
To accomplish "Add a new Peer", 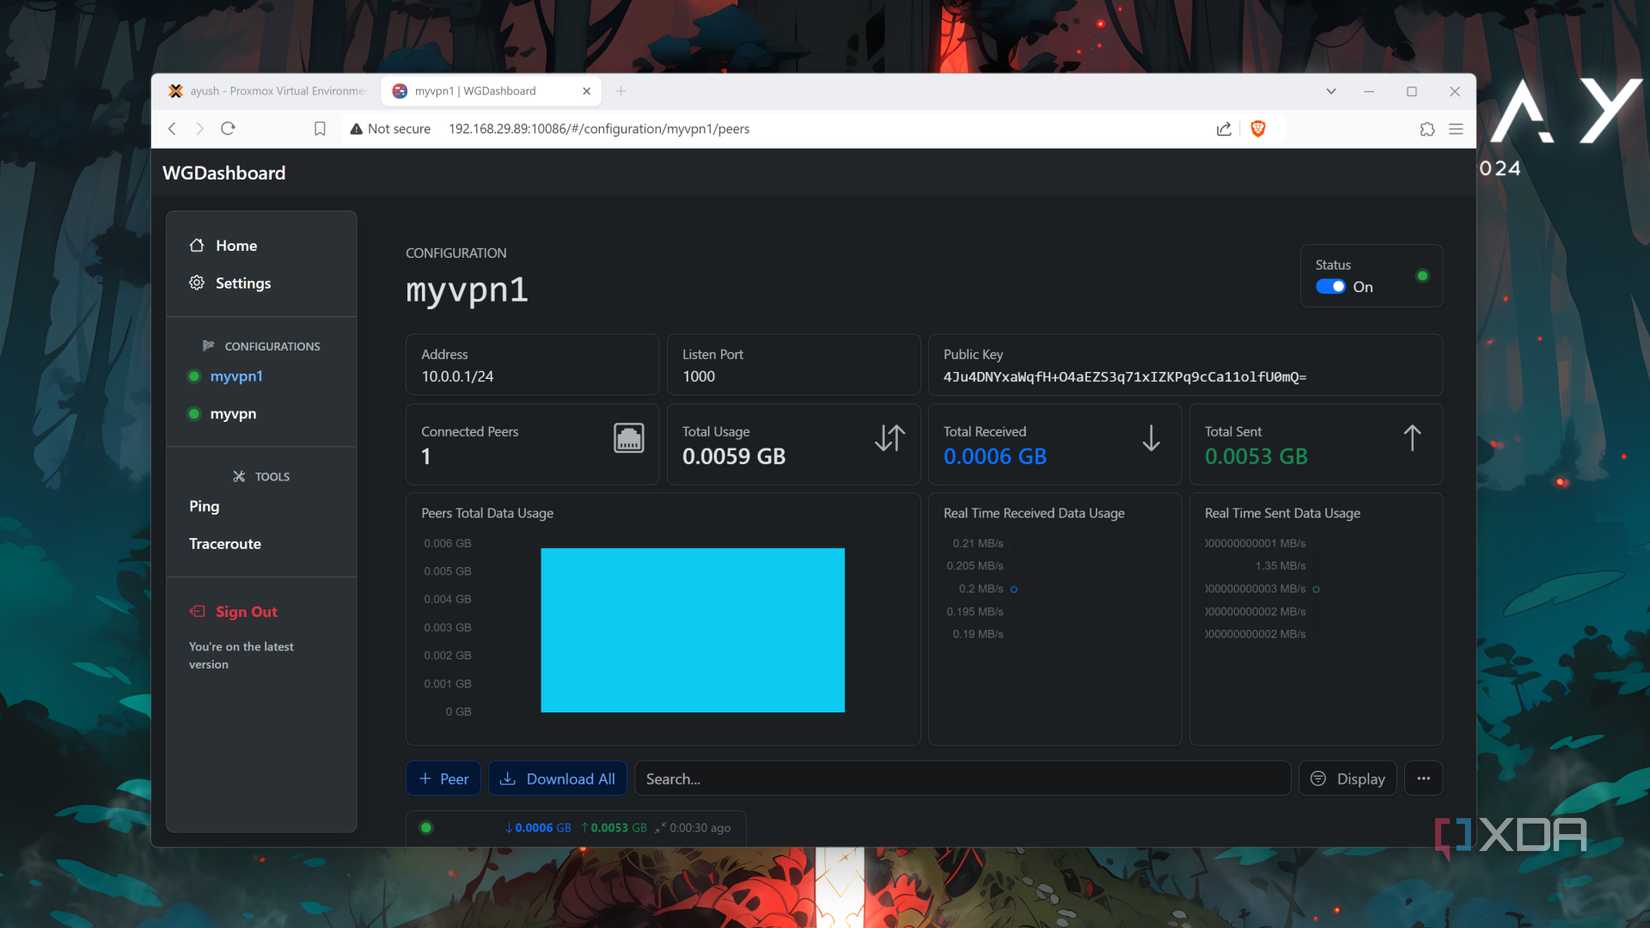I will (443, 778).
